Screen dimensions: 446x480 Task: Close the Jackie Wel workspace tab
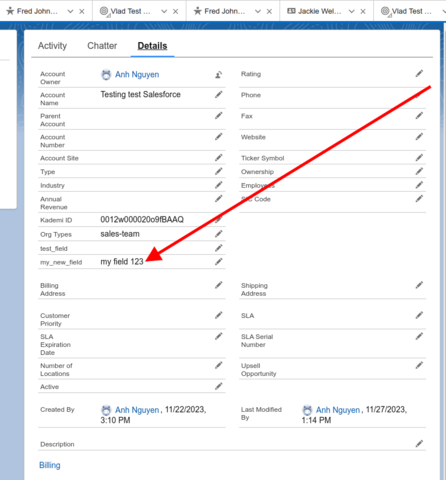tap(363, 11)
